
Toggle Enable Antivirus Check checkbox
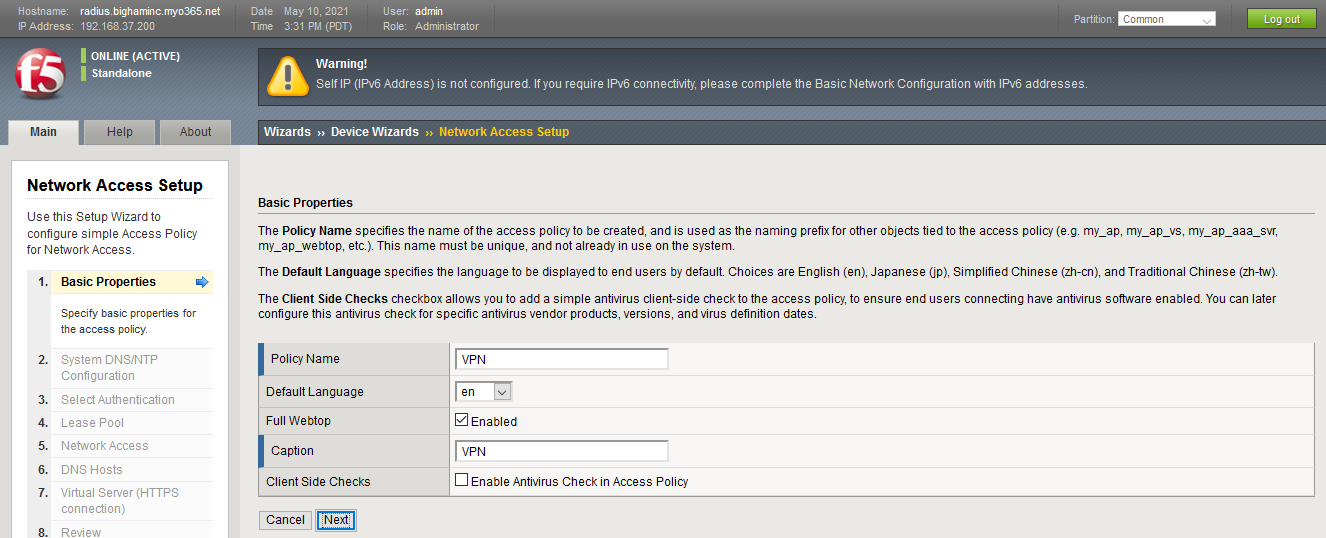[461, 481]
